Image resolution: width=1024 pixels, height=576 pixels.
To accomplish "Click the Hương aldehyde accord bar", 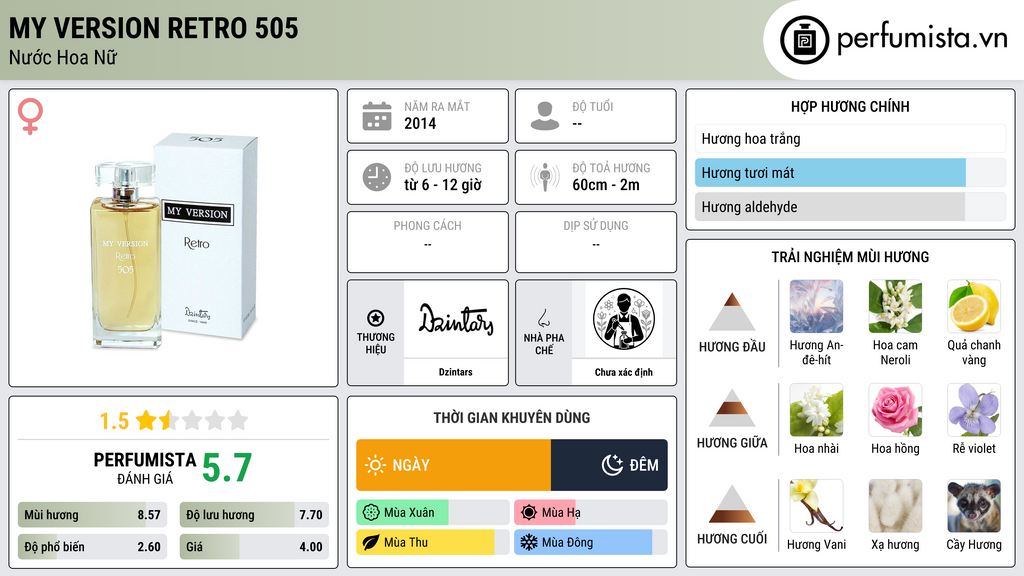I will (850, 207).
